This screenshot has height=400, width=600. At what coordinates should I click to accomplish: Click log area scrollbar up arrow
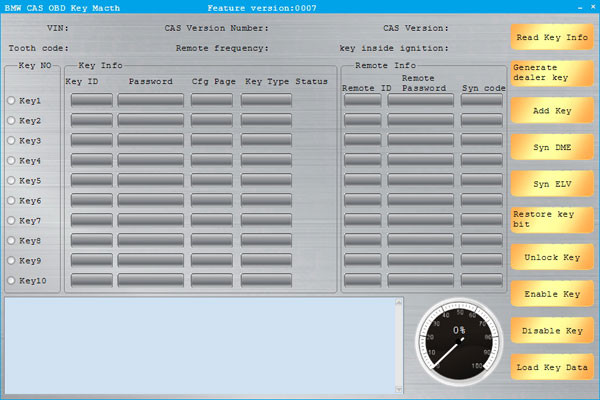pyautogui.click(x=399, y=302)
